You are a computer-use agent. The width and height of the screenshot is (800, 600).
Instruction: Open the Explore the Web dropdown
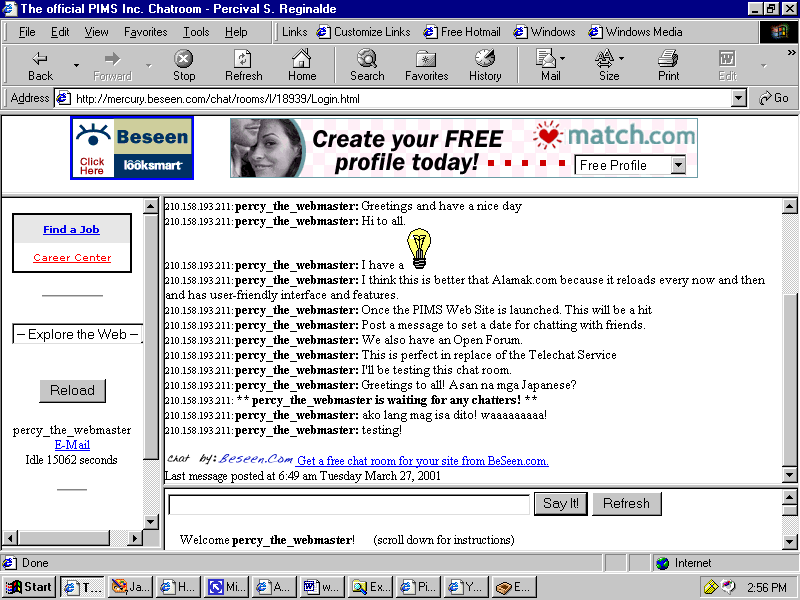click(x=78, y=334)
